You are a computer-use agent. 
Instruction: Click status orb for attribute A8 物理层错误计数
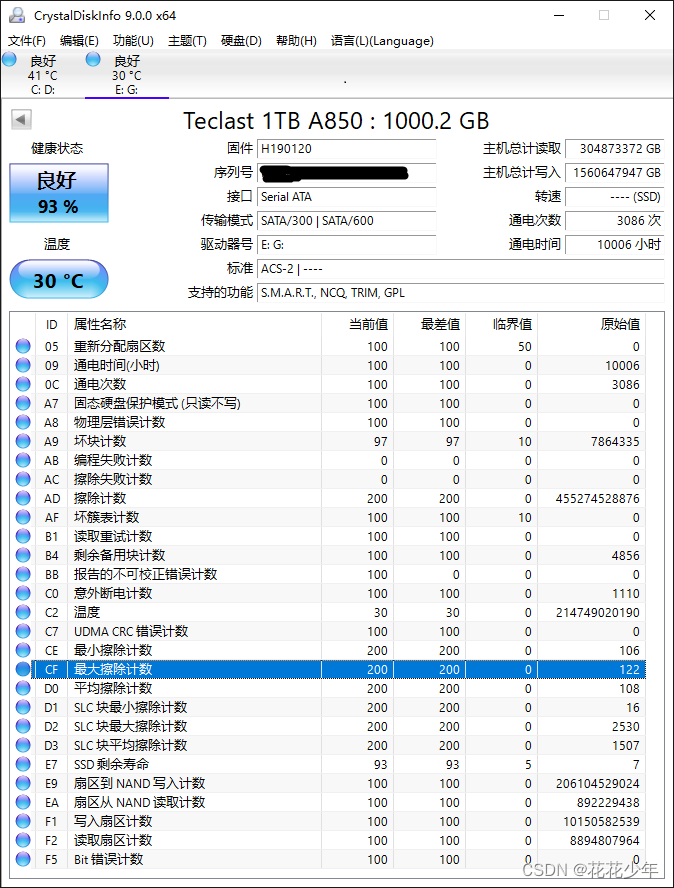point(23,422)
